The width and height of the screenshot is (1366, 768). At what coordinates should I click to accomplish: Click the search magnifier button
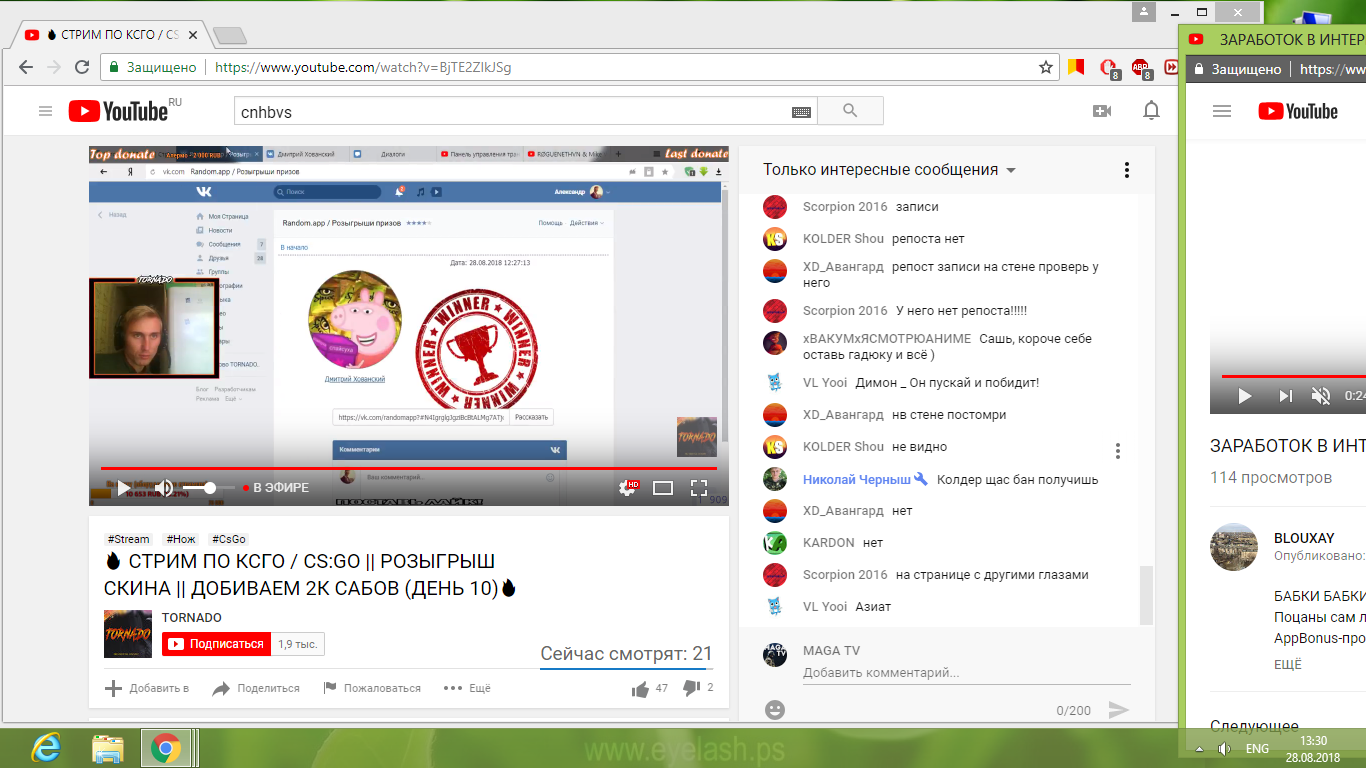click(850, 111)
